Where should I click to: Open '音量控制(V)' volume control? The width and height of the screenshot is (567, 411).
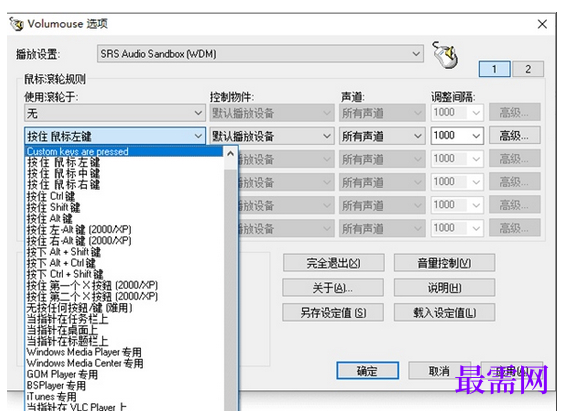[x=444, y=263]
